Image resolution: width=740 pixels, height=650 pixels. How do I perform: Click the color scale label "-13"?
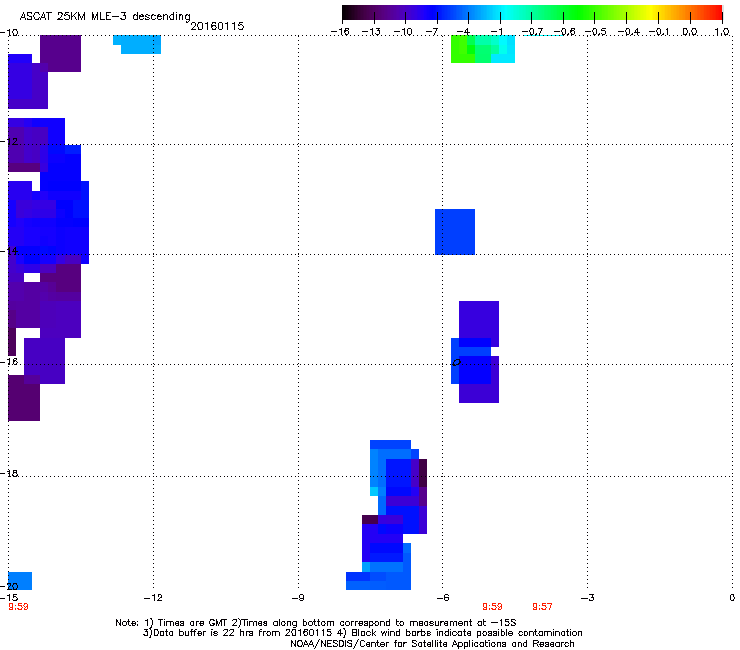(371, 32)
